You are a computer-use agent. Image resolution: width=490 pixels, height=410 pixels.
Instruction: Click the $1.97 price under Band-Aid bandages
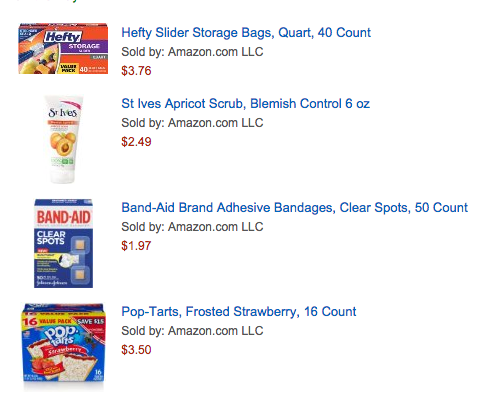pos(136,246)
